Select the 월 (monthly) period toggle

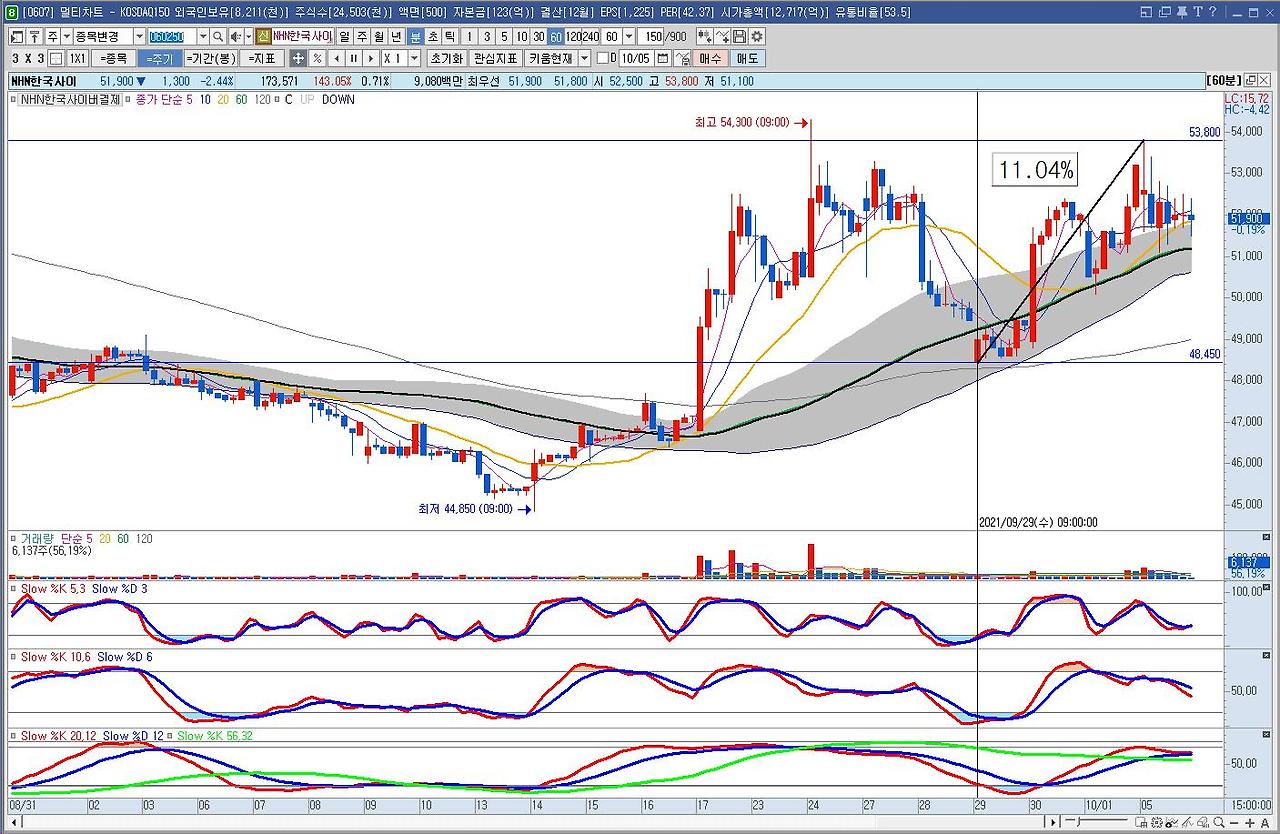point(380,36)
